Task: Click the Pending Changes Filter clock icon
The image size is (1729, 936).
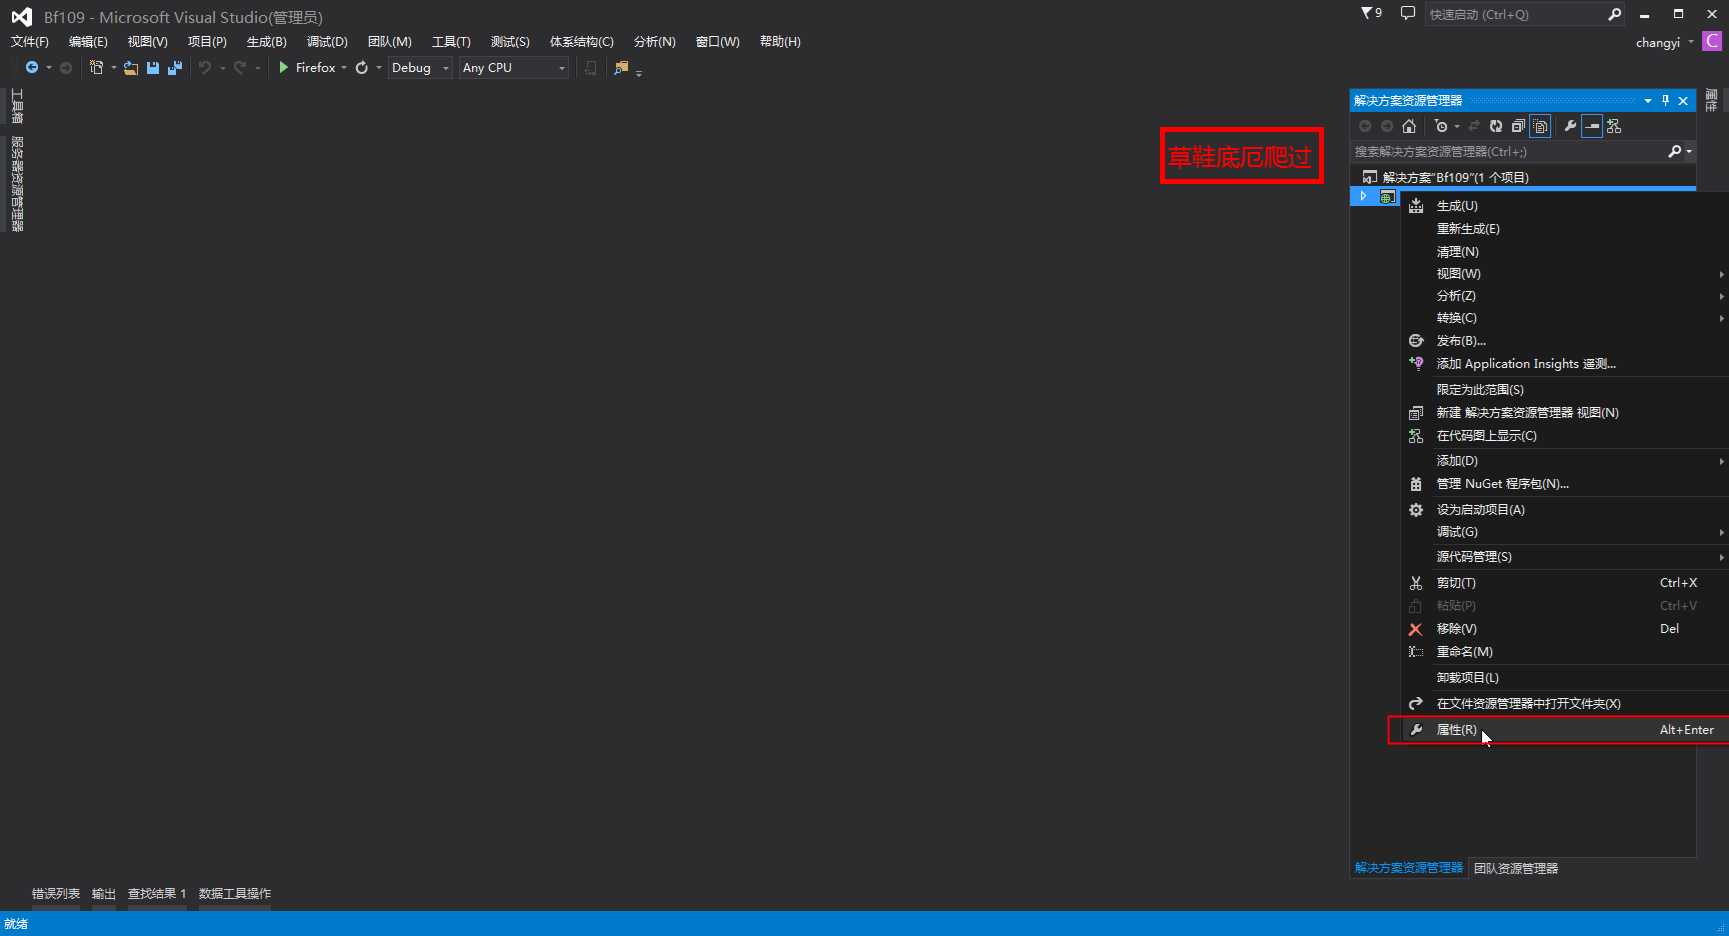Action: [1441, 126]
